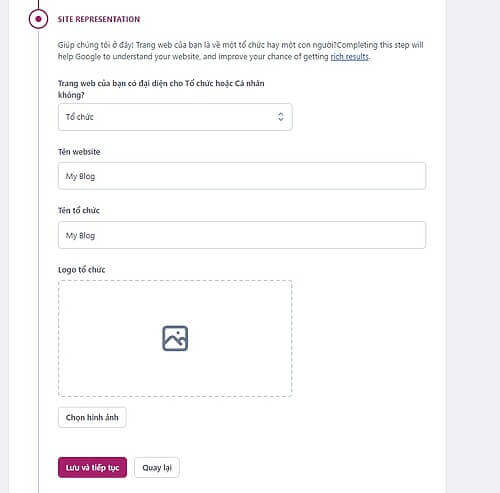Click the Vietnamese description paragraph text
This screenshot has width=500, height=493.
(197, 45)
